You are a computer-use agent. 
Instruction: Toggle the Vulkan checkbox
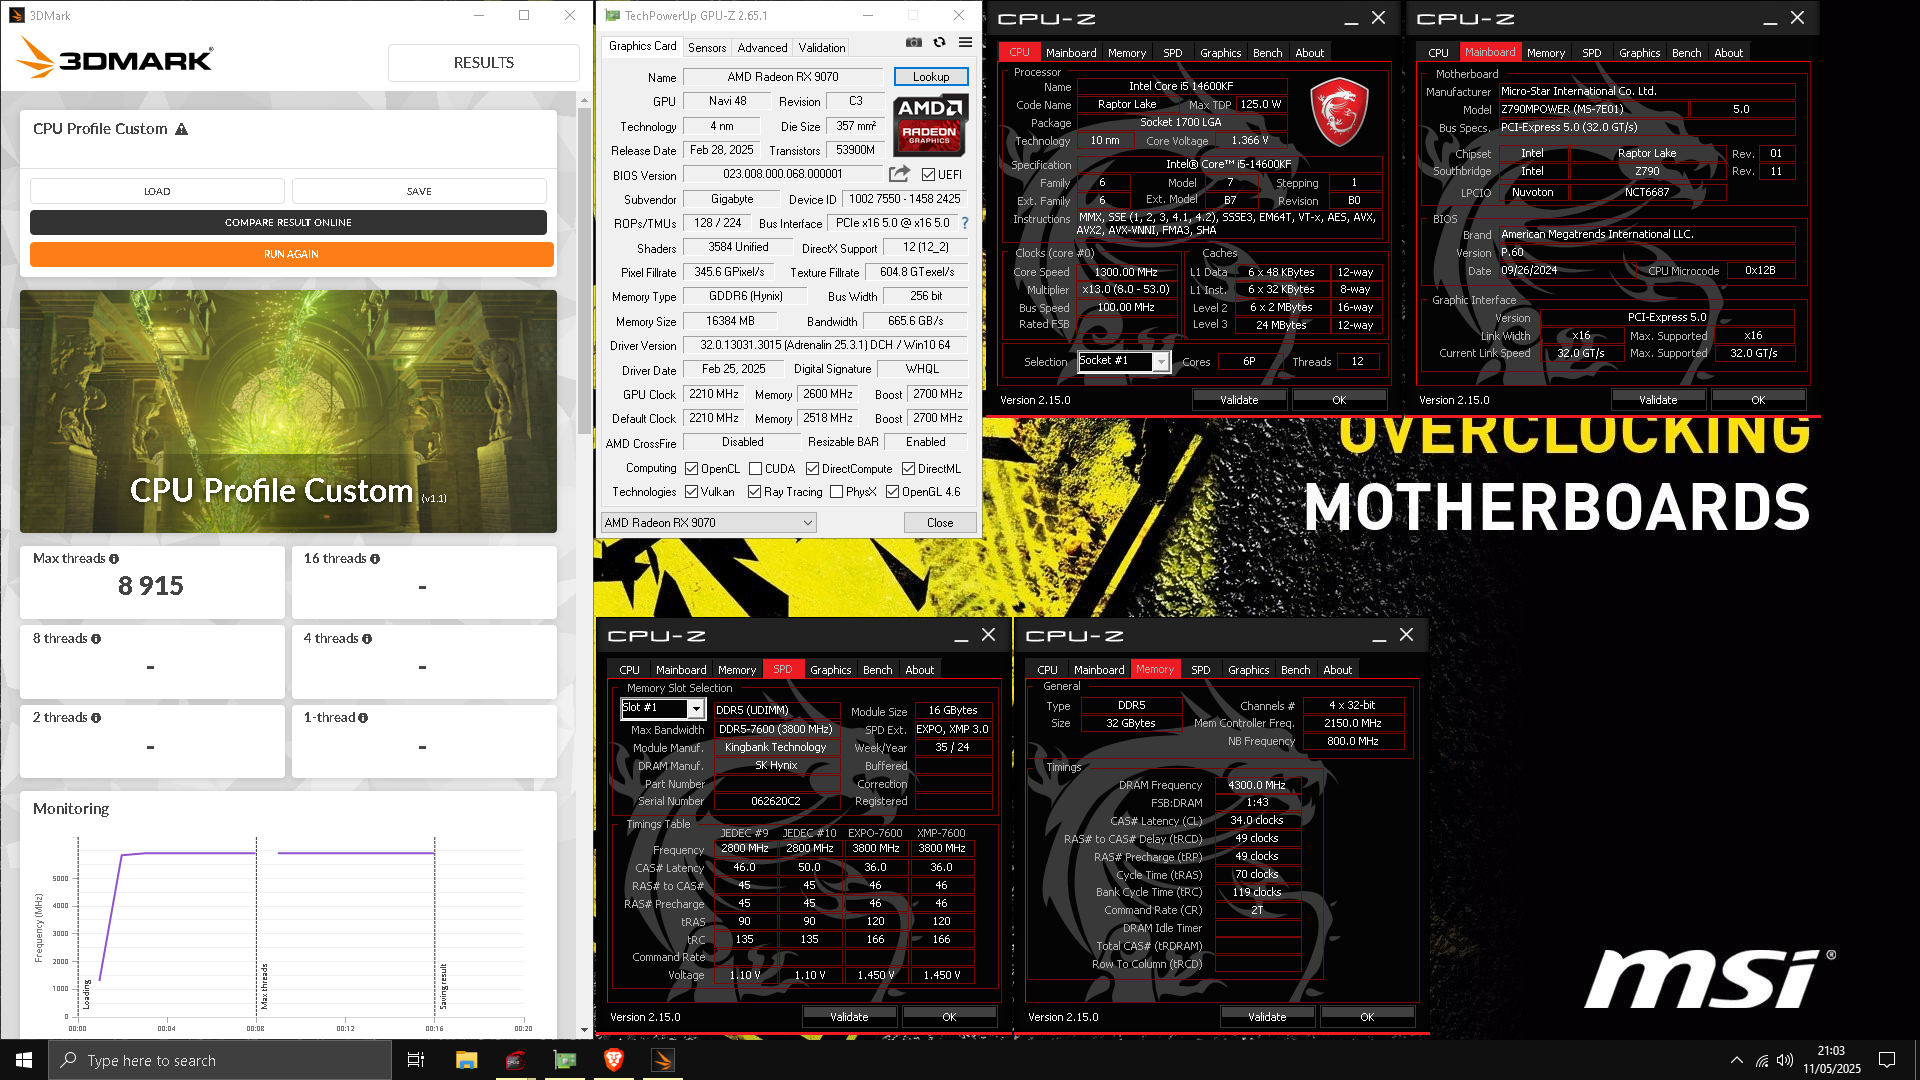coord(691,492)
